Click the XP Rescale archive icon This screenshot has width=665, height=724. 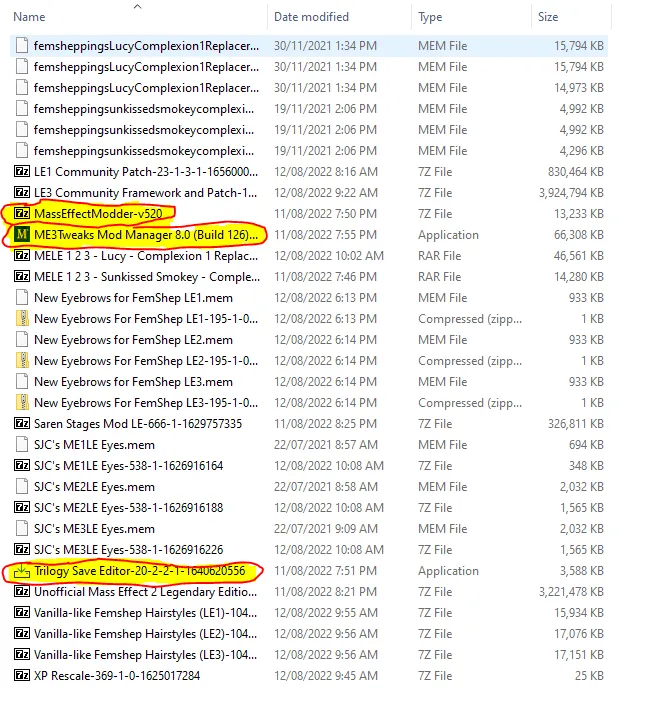click(x=22, y=676)
